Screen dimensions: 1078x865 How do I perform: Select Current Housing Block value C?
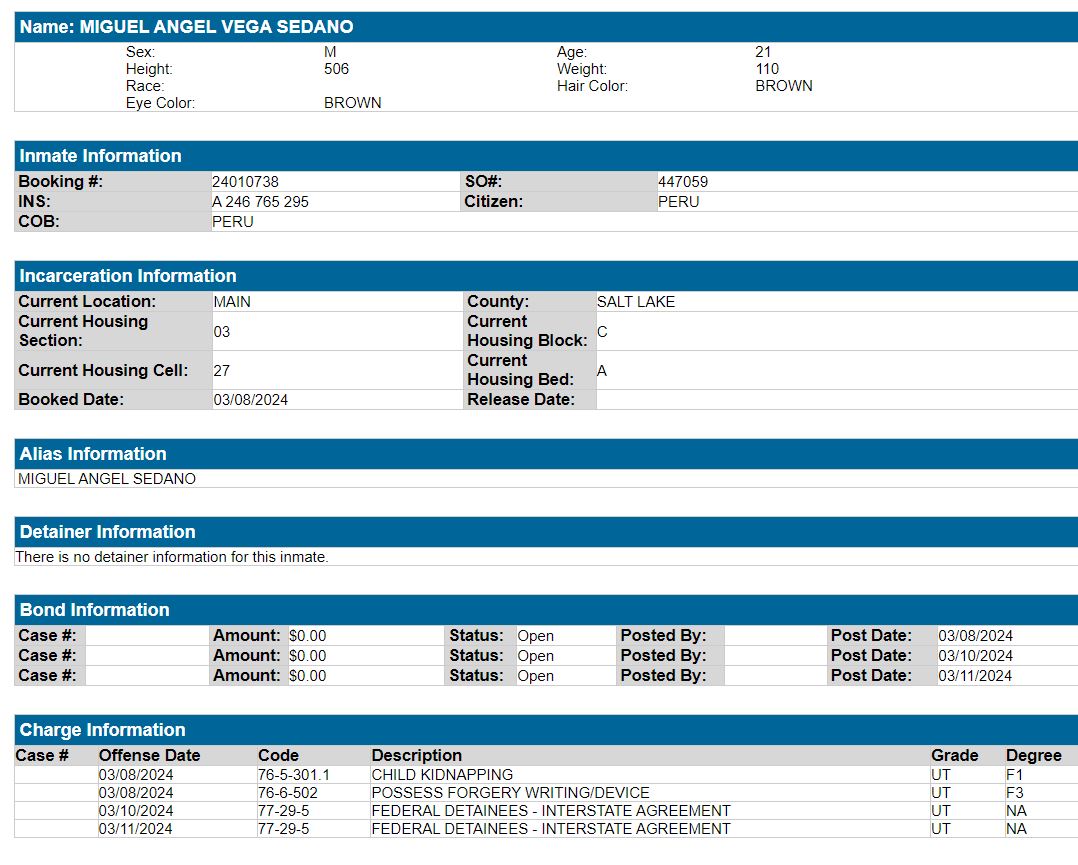(602, 331)
